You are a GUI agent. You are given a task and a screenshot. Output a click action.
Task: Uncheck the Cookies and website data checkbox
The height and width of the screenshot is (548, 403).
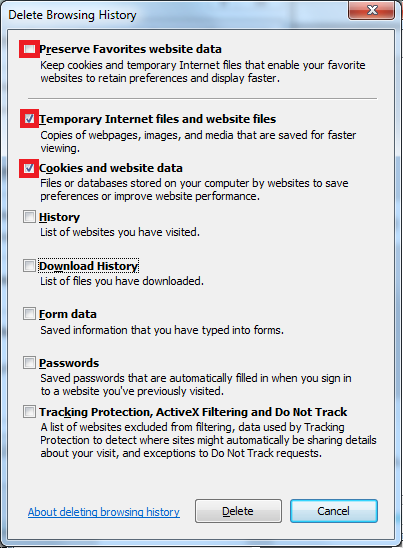[29, 168]
